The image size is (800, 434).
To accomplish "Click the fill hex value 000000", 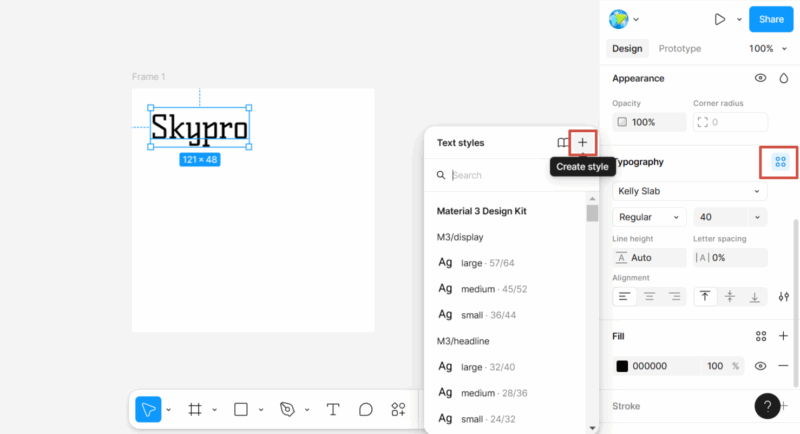I will click(x=649, y=366).
